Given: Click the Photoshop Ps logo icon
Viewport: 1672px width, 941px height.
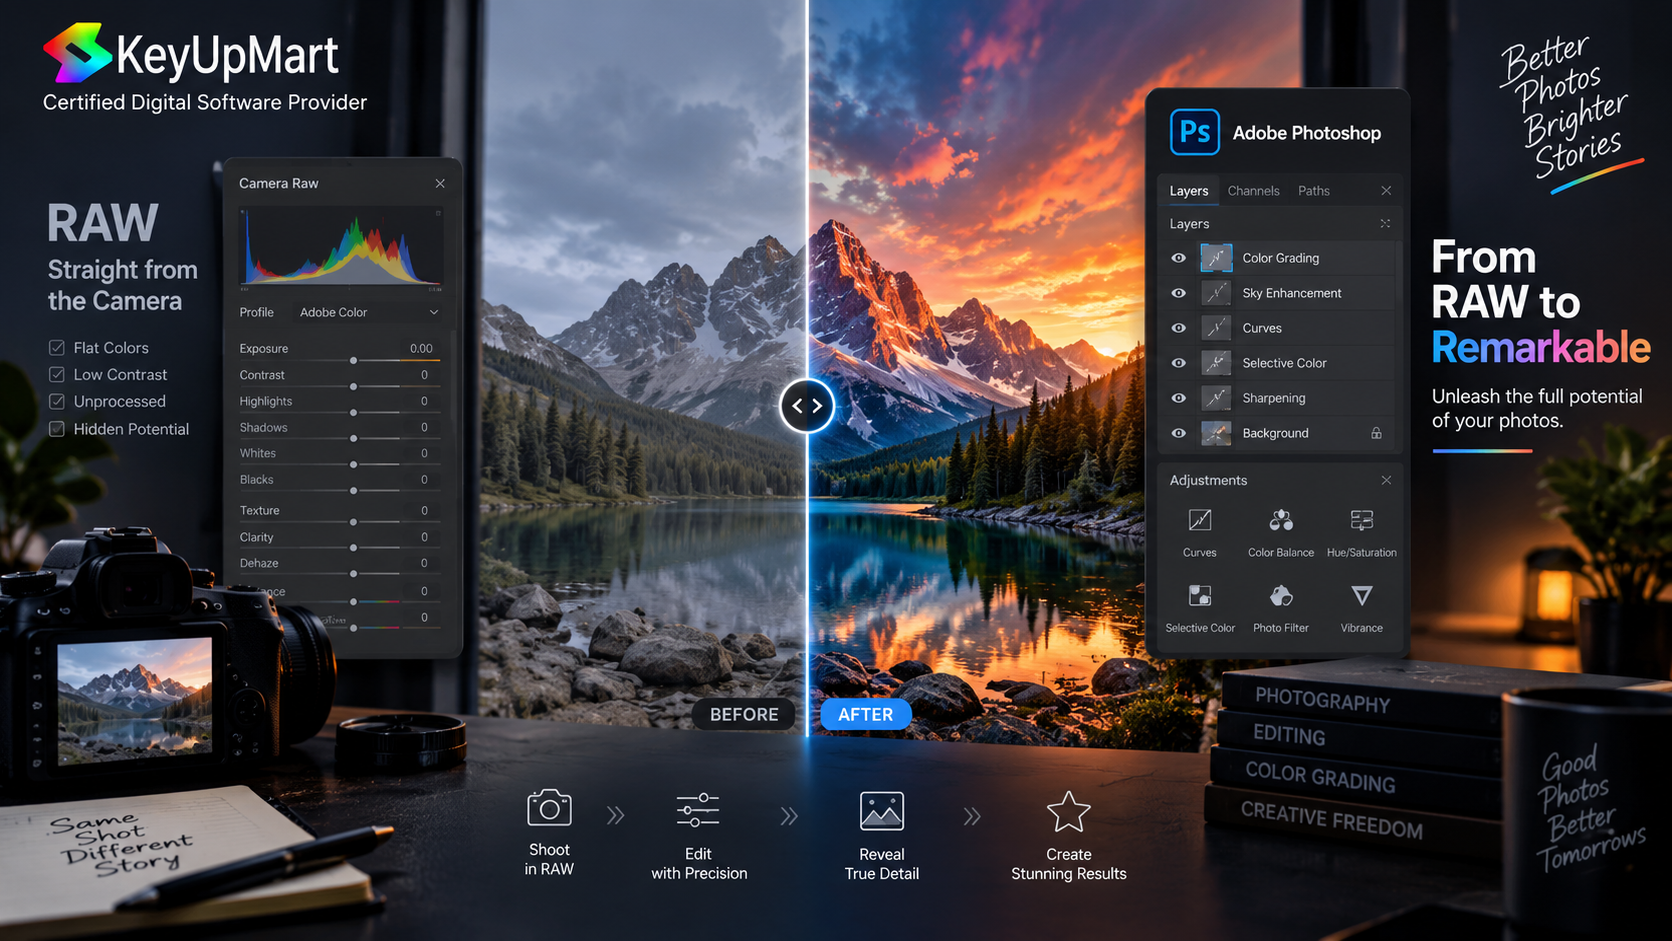Looking at the screenshot, I should [1195, 132].
